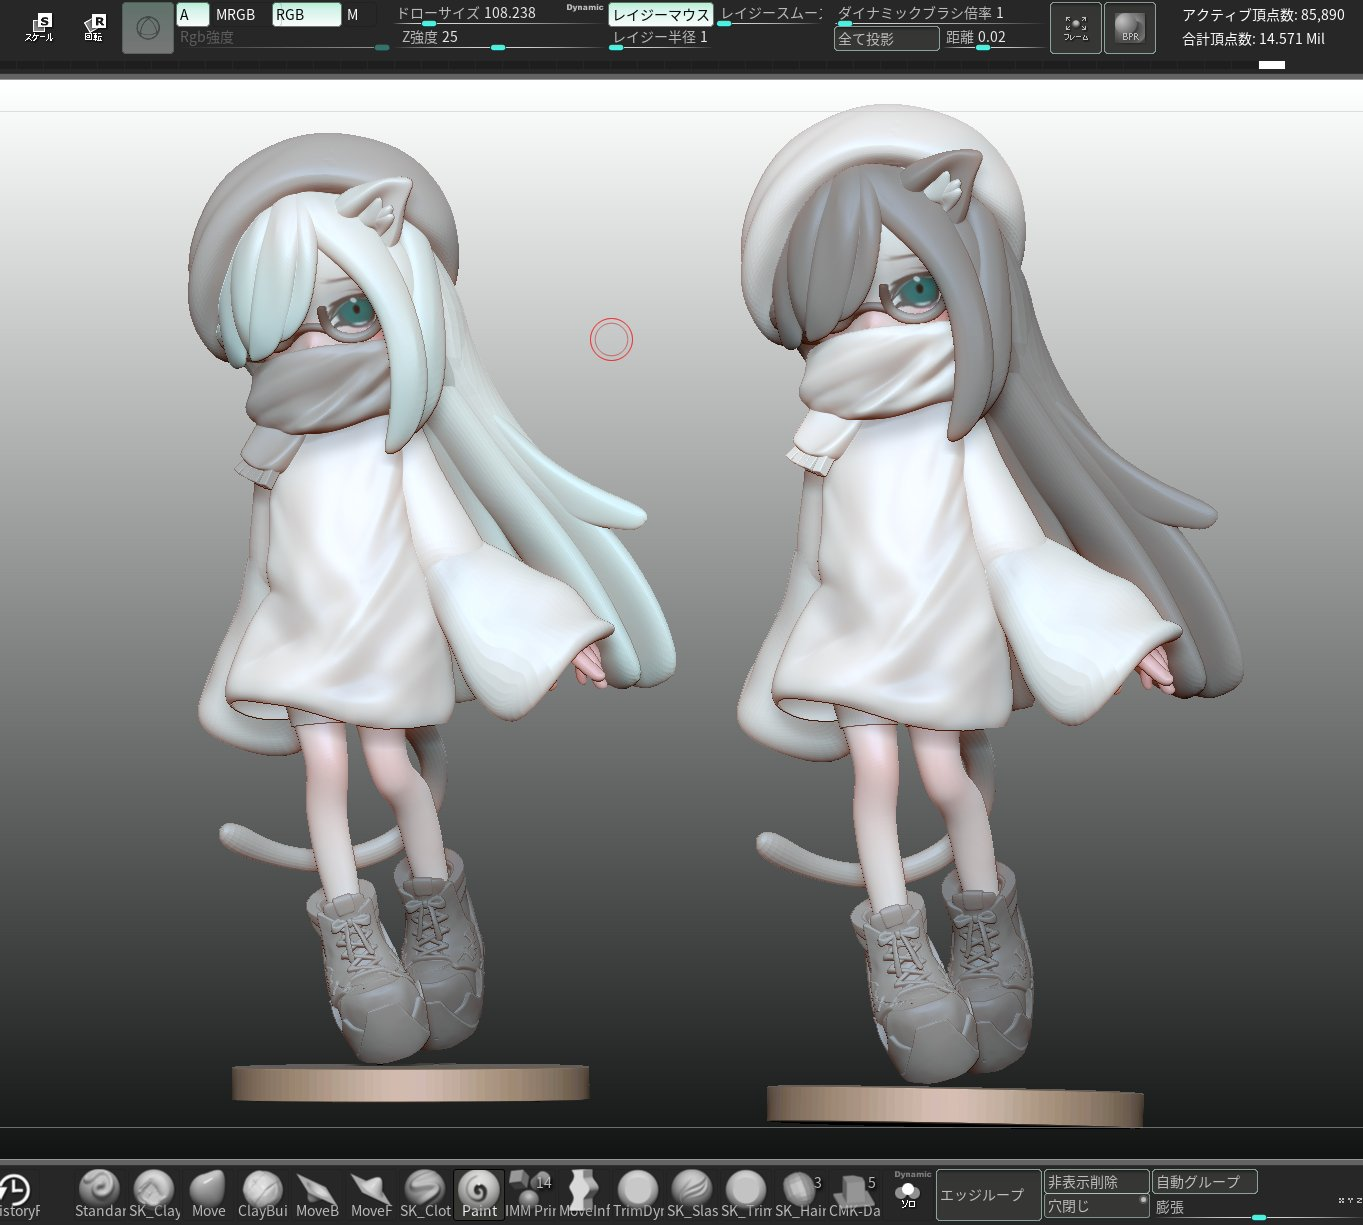Select the Rotate (回転) tool
Image resolution: width=1363 pixels, height=1225 pixels.
pyautogui.click(x=94, y=27)
